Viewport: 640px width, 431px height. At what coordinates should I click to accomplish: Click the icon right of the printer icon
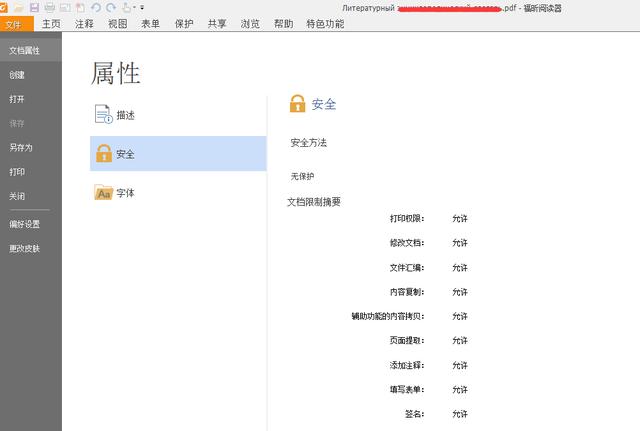[65, 7]
